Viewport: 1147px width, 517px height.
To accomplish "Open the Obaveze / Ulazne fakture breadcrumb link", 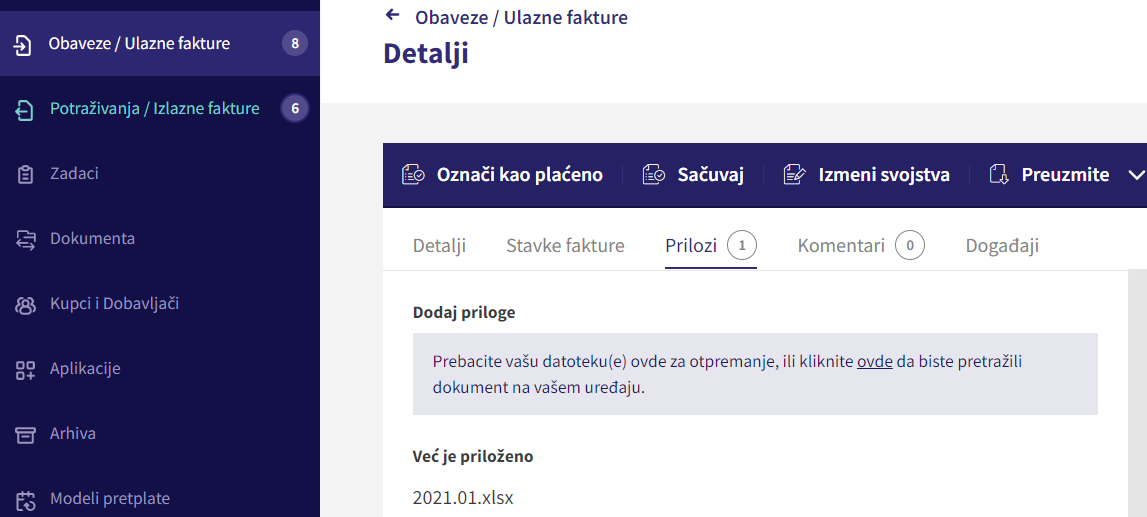I will (521, 17).
